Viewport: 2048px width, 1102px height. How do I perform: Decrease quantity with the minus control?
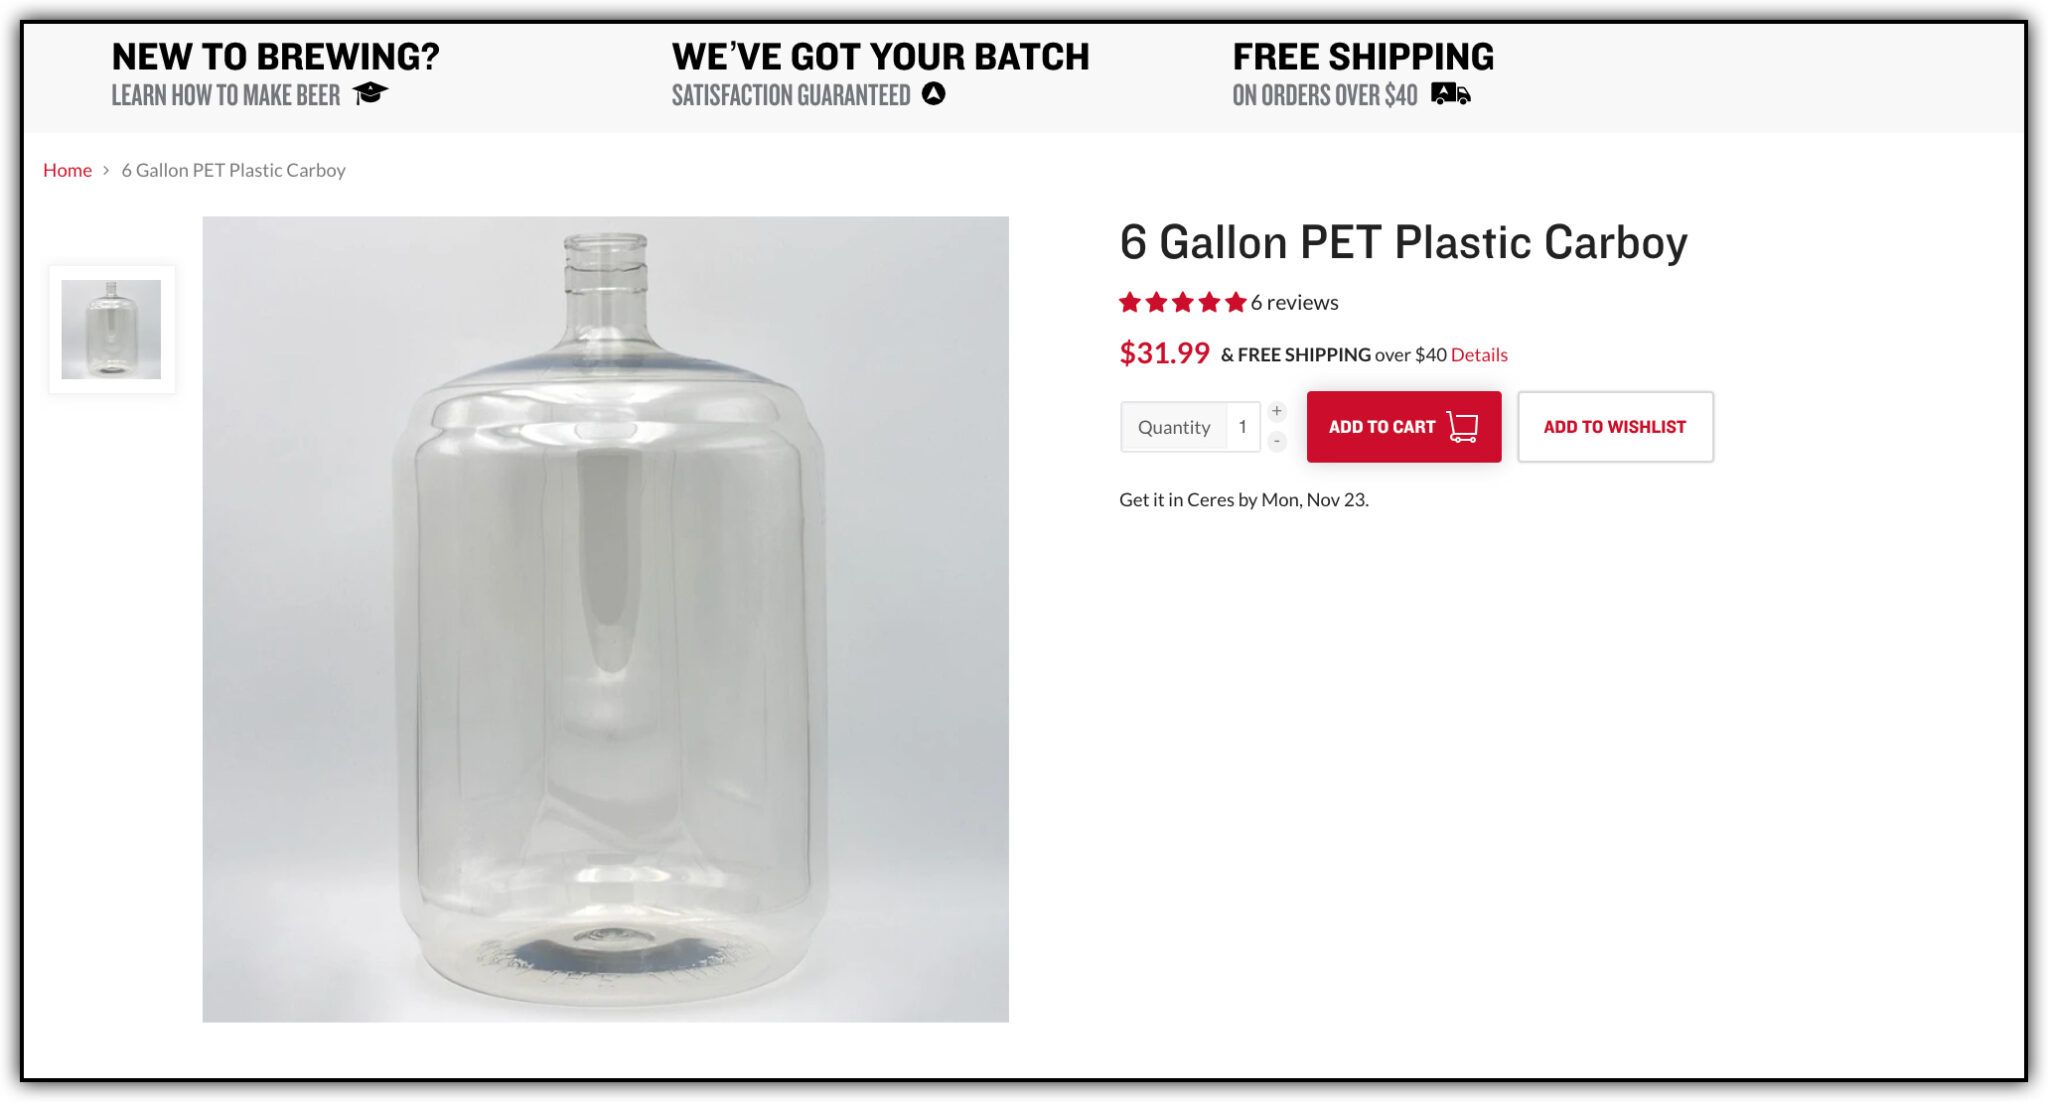point(1277,442)
